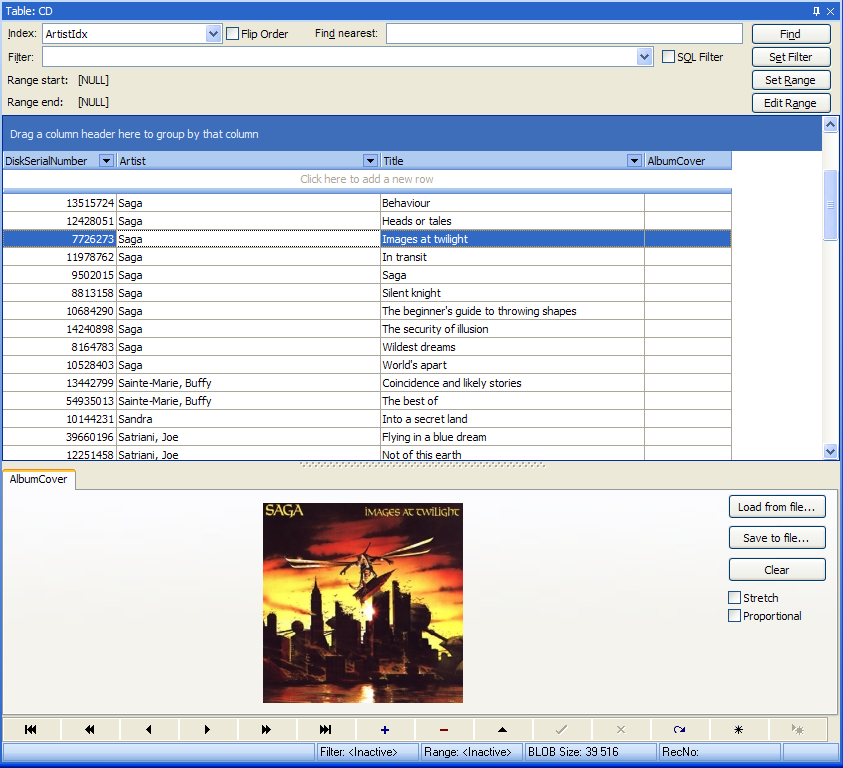Delete current record with minus icon
The height and width of the screenshot is (768, 843).
click(x=444, y=730)
